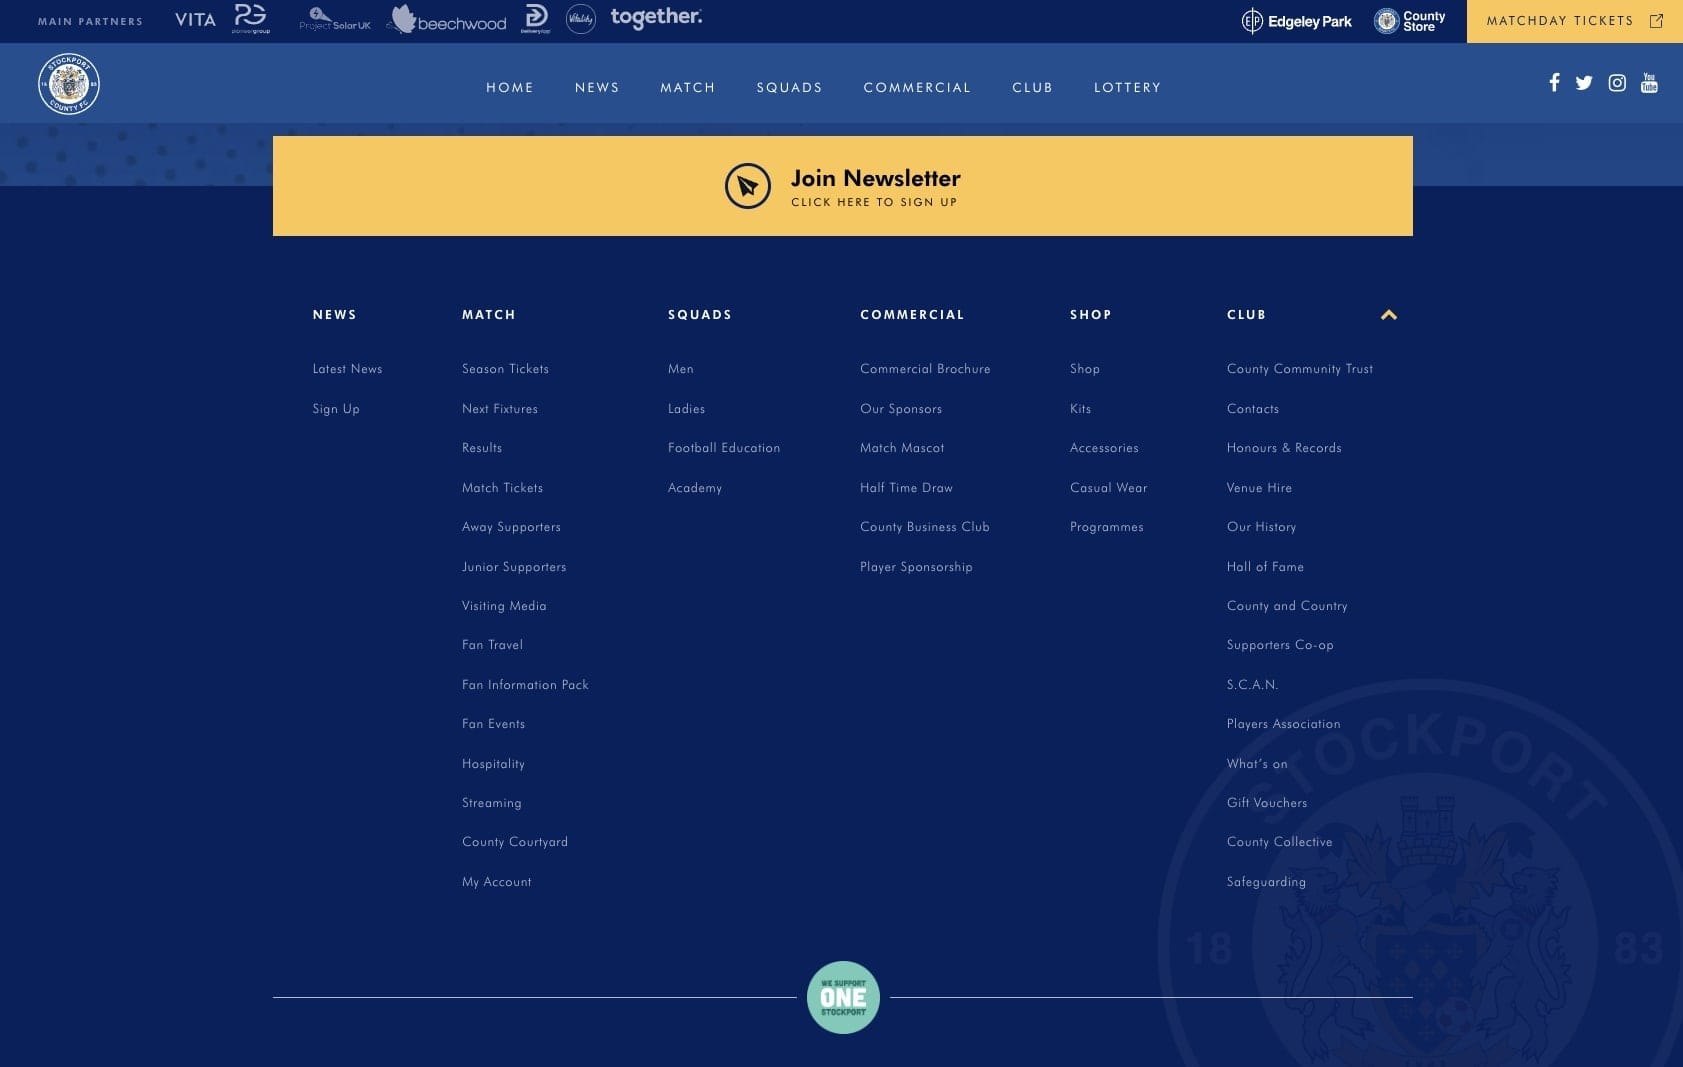Click the Stockport County club crest logo

click(x=69, y=84)
